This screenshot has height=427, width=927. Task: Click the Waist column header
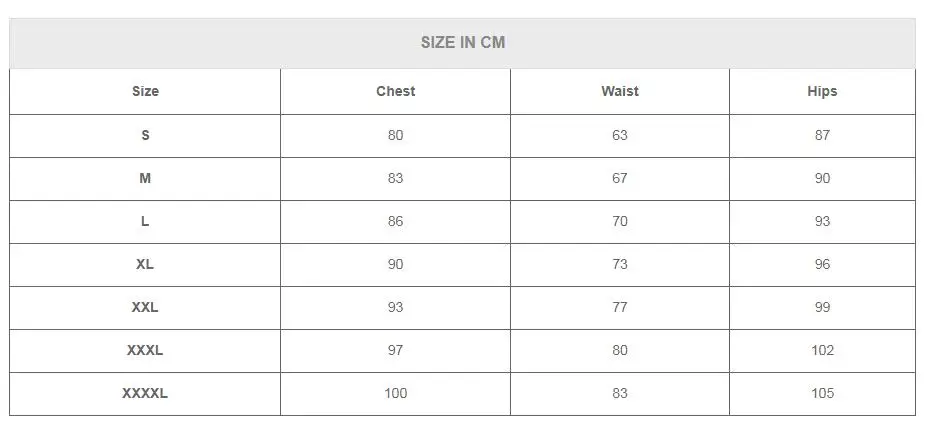click(620, 91)
